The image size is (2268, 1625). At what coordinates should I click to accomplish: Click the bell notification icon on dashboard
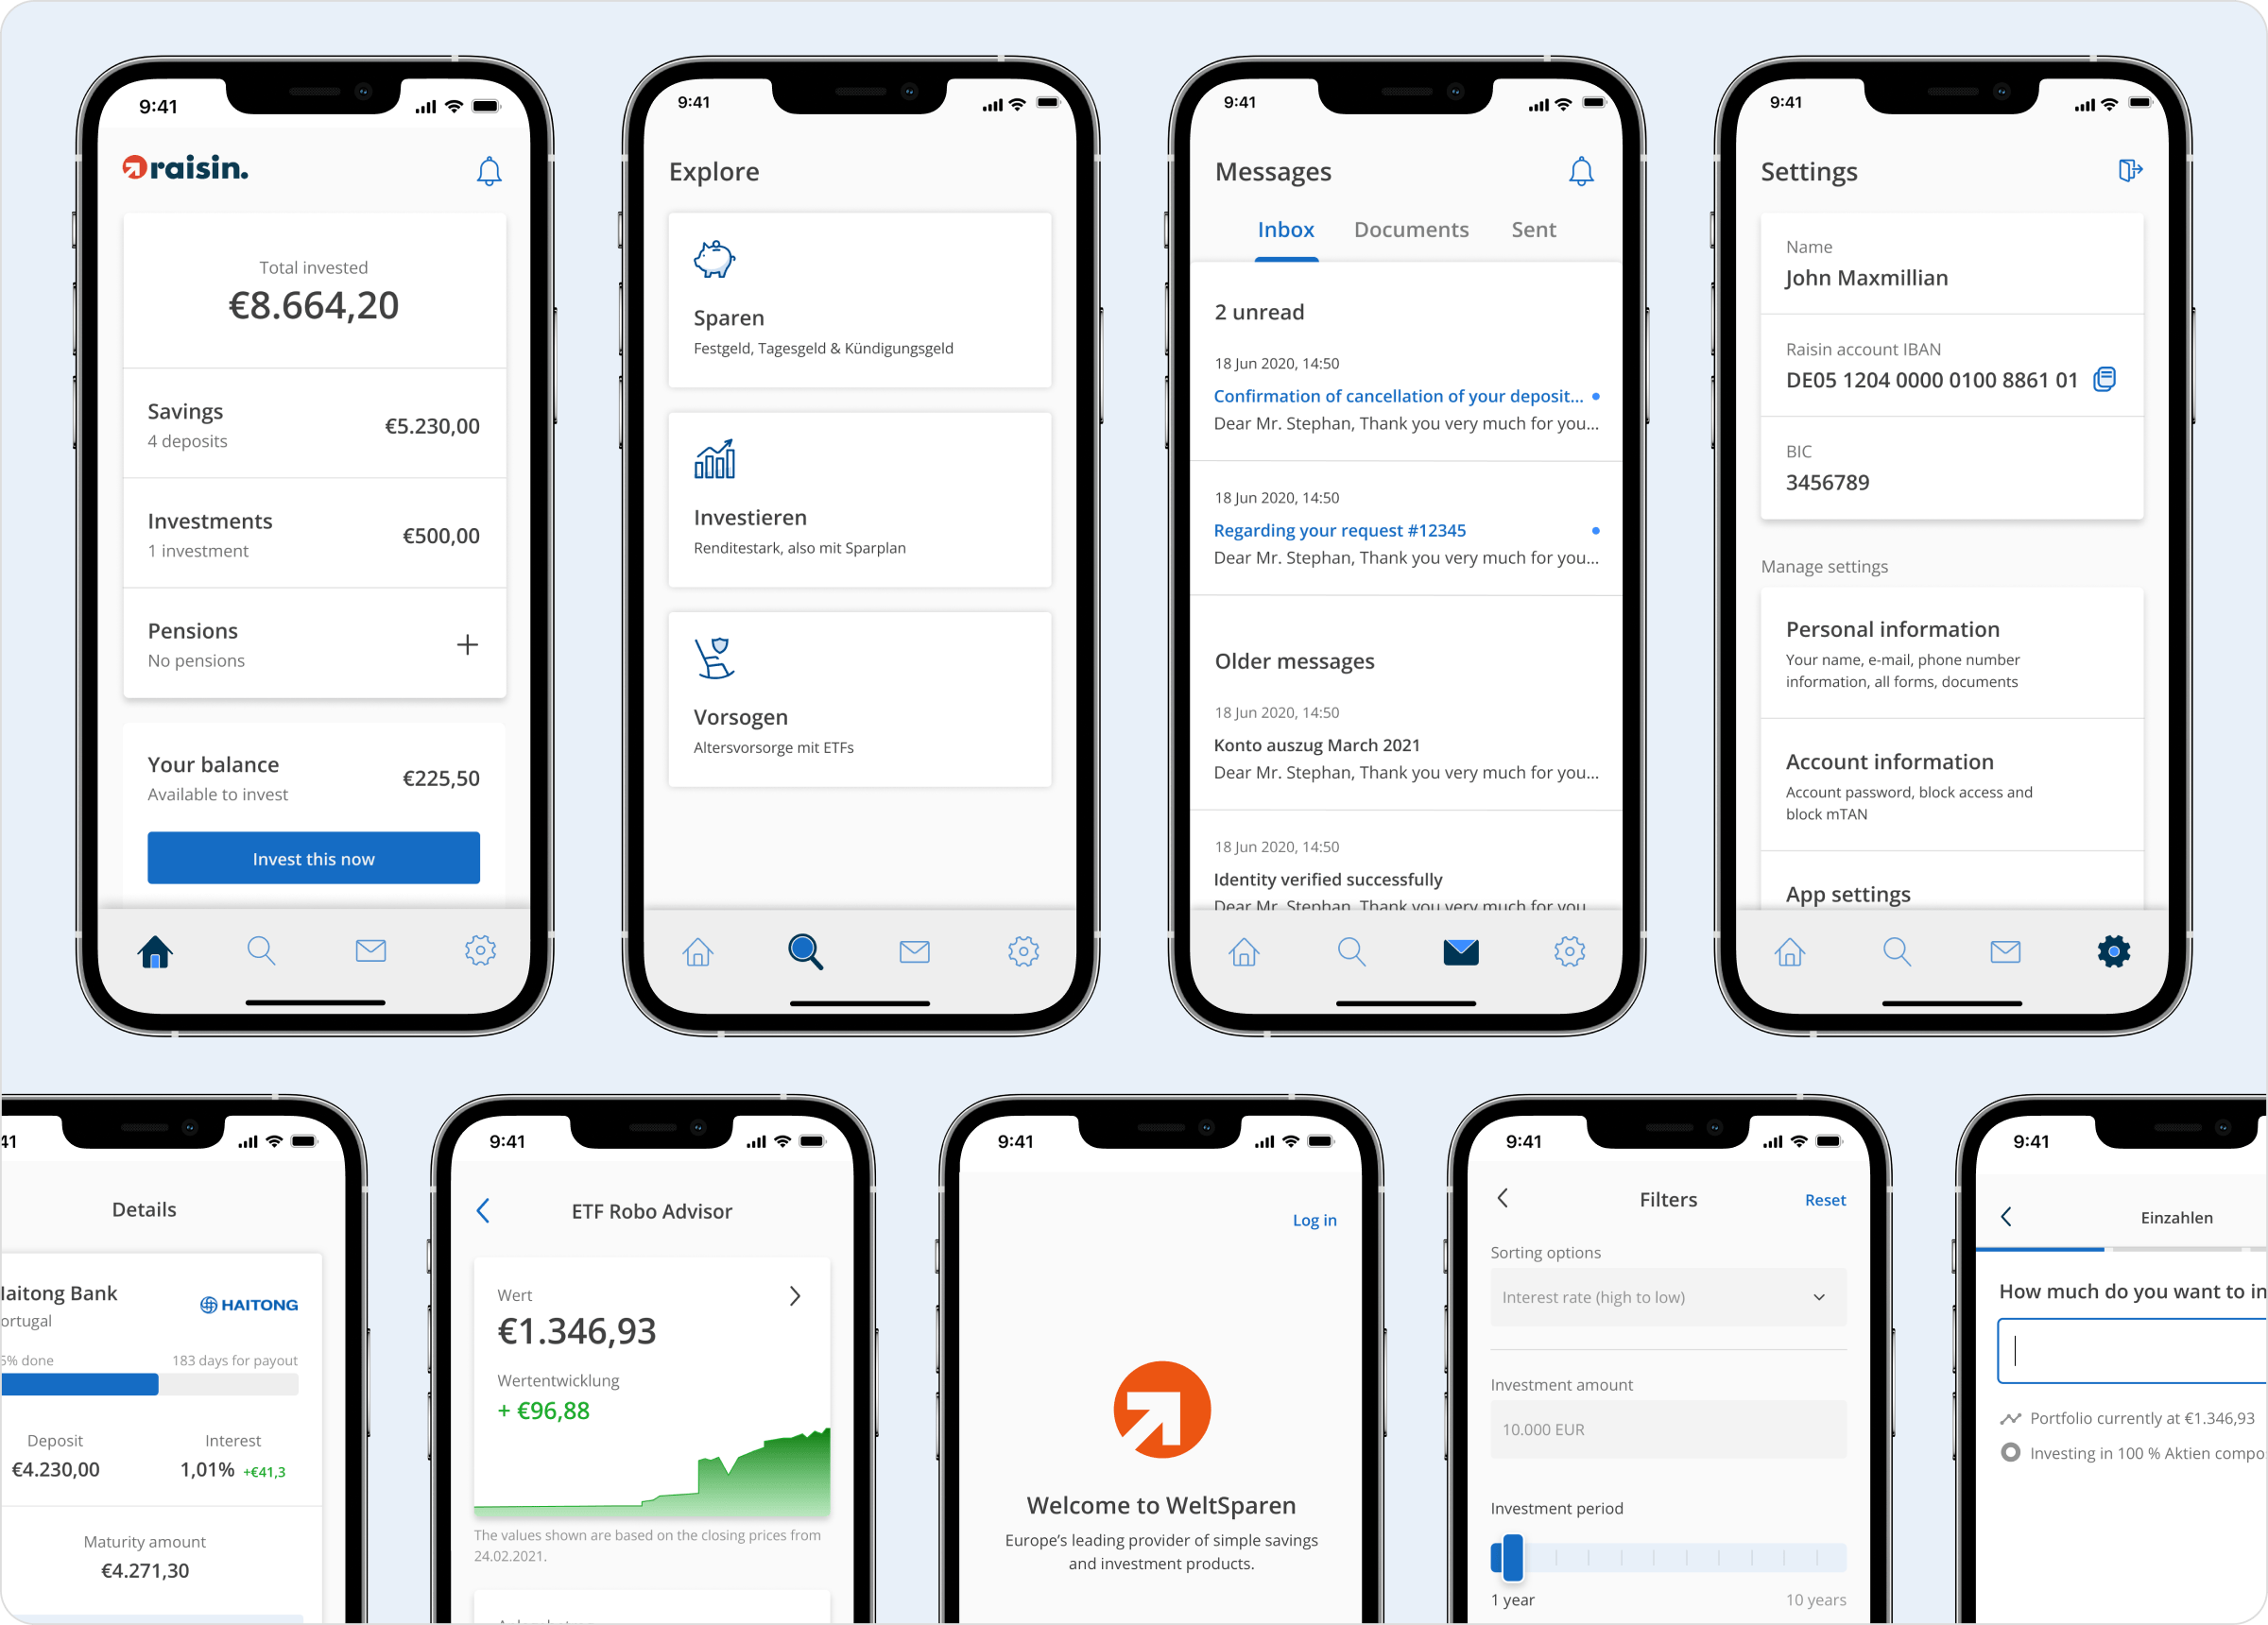click(x=490, y=172)
